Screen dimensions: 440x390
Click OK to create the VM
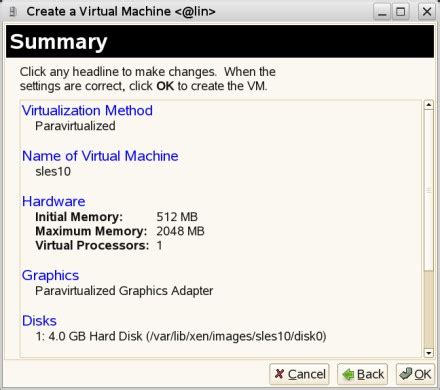pyautogui.click(x=416, y=374)
